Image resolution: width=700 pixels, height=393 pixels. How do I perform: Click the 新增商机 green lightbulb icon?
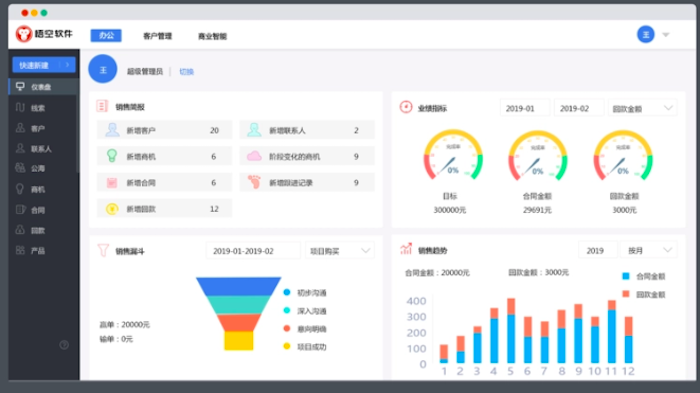[x=112, y=156]
